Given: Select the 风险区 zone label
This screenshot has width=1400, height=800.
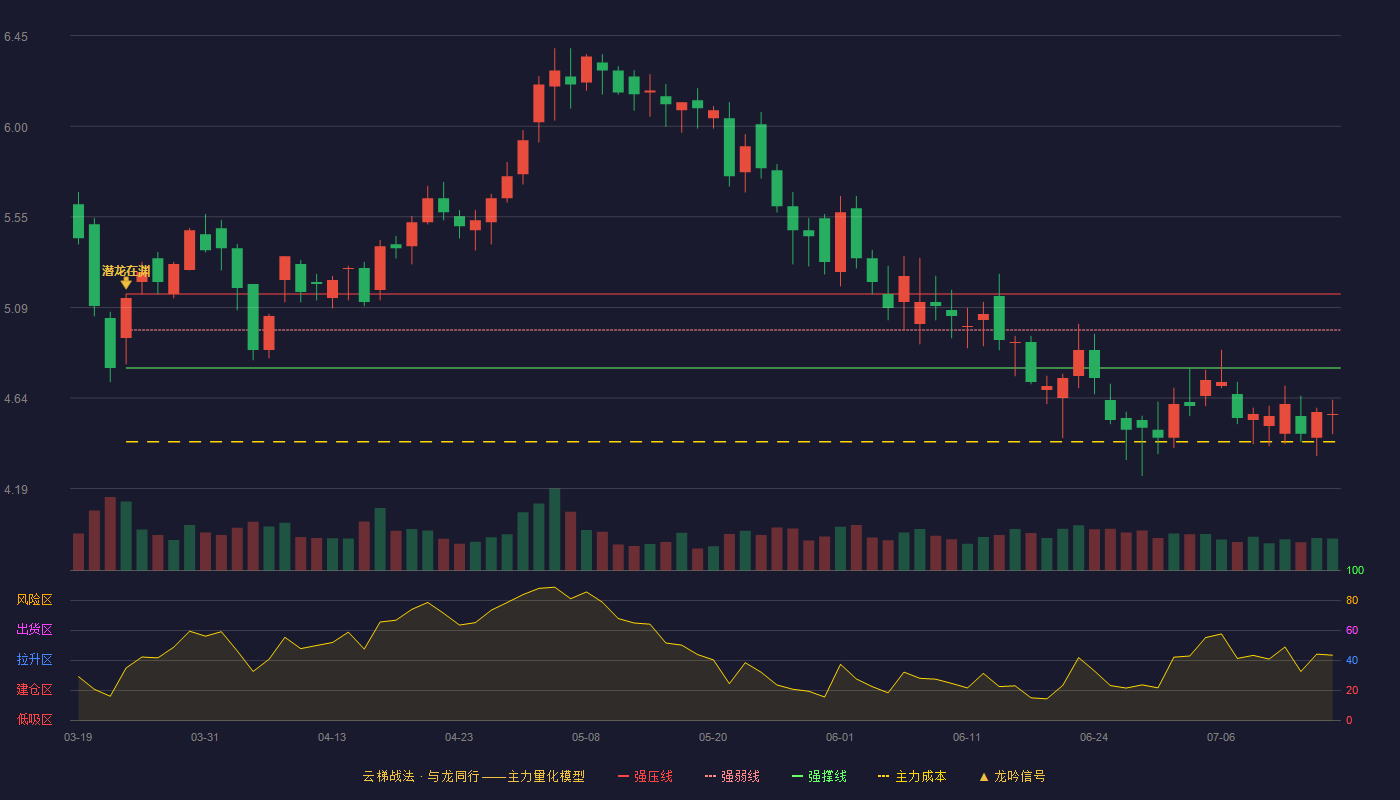Looking at the screenshot, I should [34, 600].
